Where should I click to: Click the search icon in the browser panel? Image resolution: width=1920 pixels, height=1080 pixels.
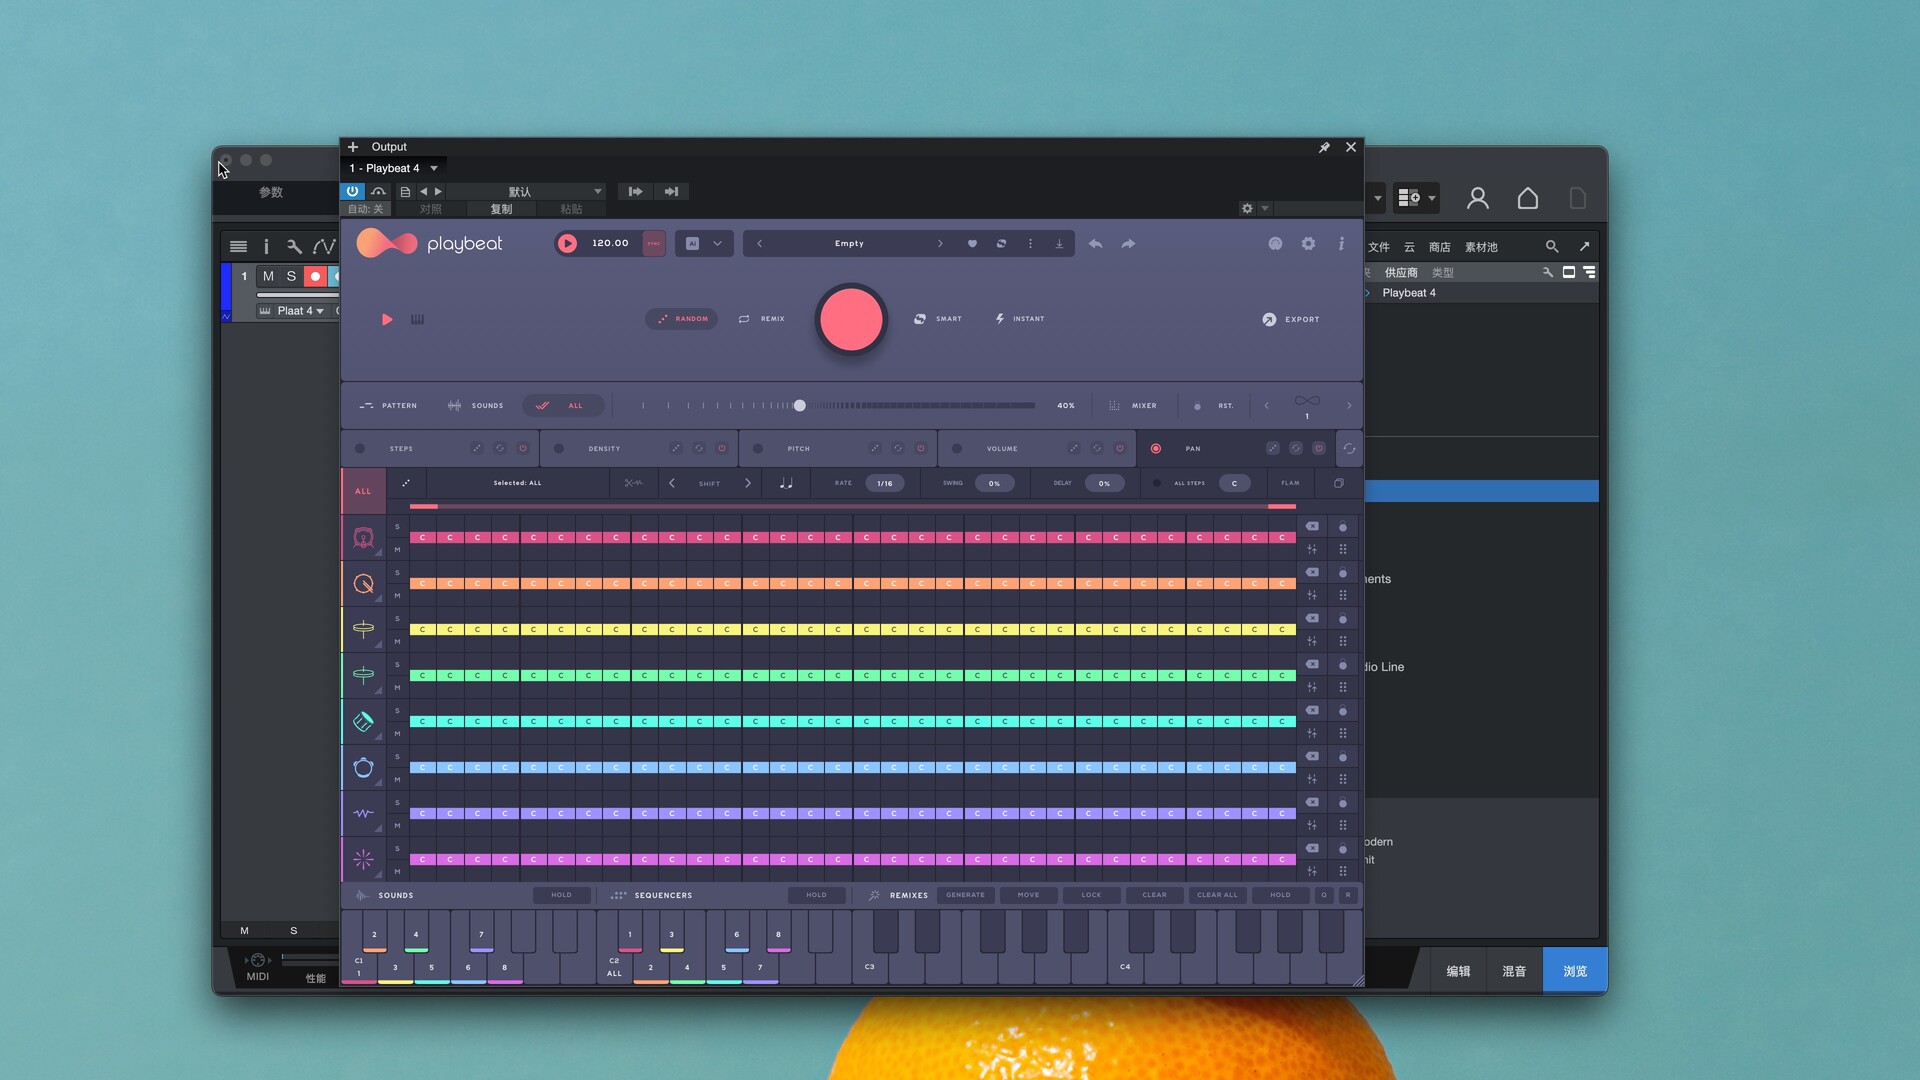coord(1552,246)
